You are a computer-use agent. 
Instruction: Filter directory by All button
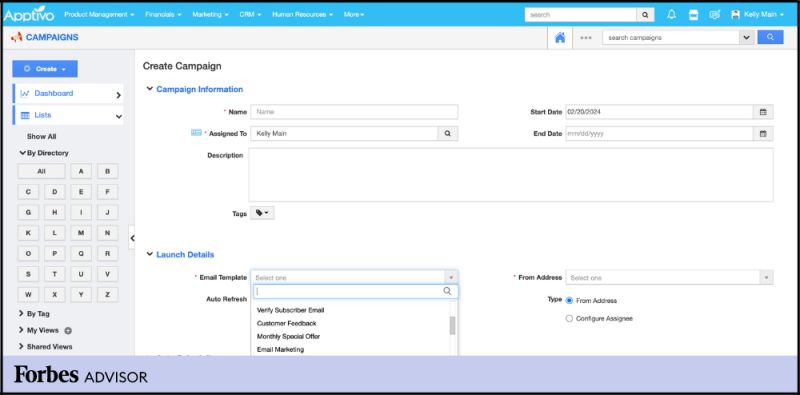41,171
